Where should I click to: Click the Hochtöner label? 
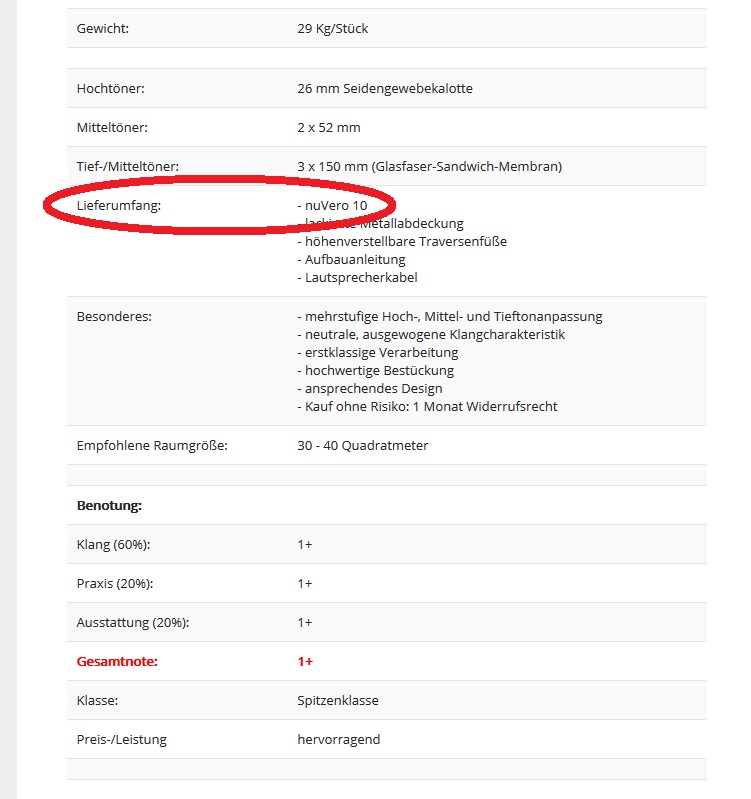tap(110, 88)
